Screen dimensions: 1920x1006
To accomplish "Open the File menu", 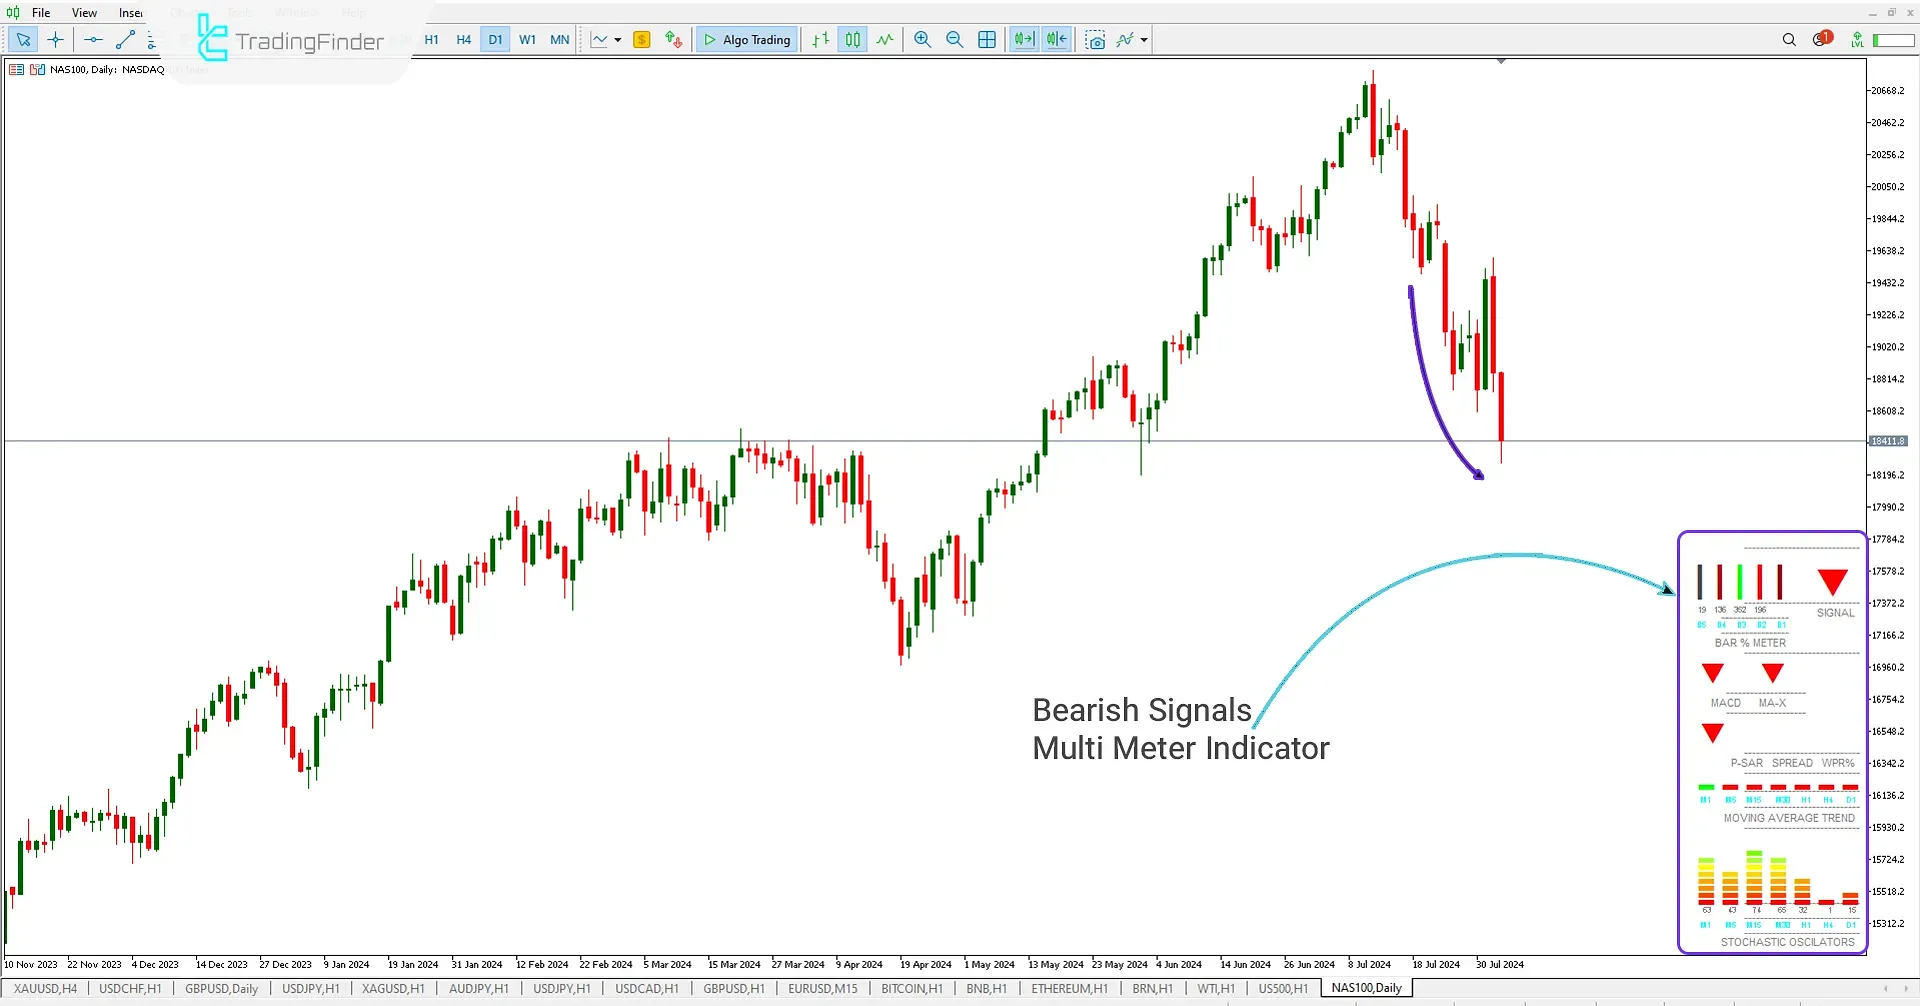I will [41, 12].
